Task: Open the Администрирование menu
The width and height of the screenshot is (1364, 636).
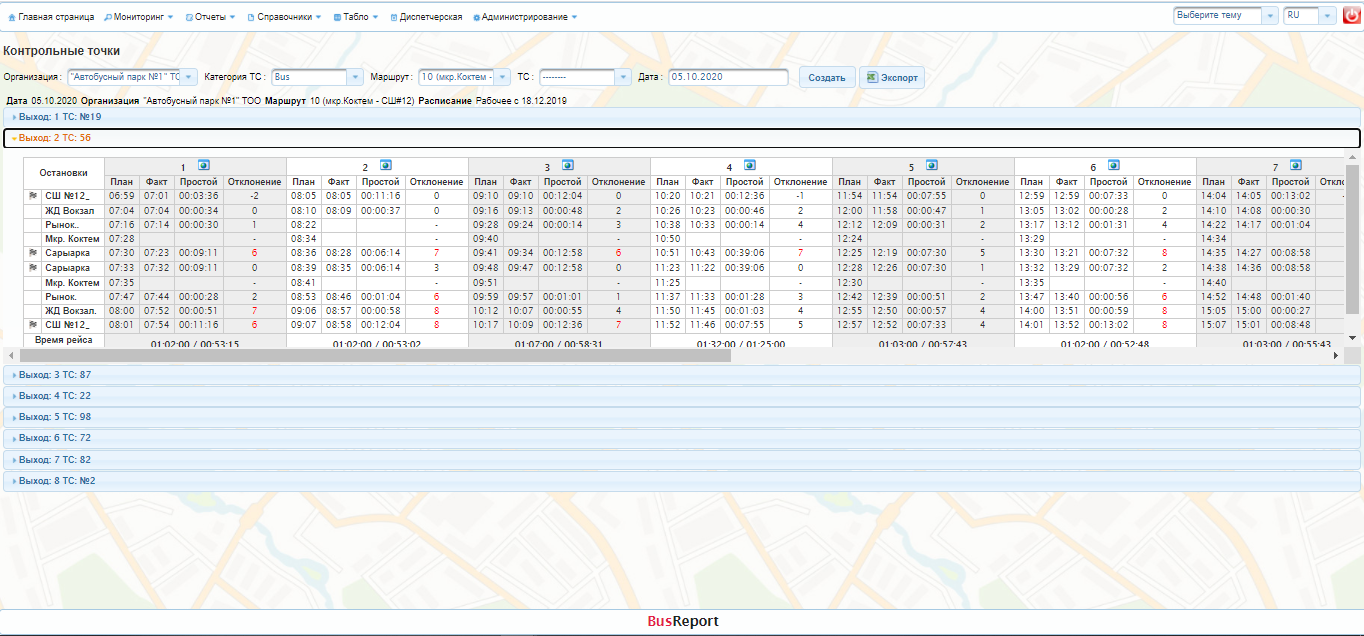Action: 525,17
